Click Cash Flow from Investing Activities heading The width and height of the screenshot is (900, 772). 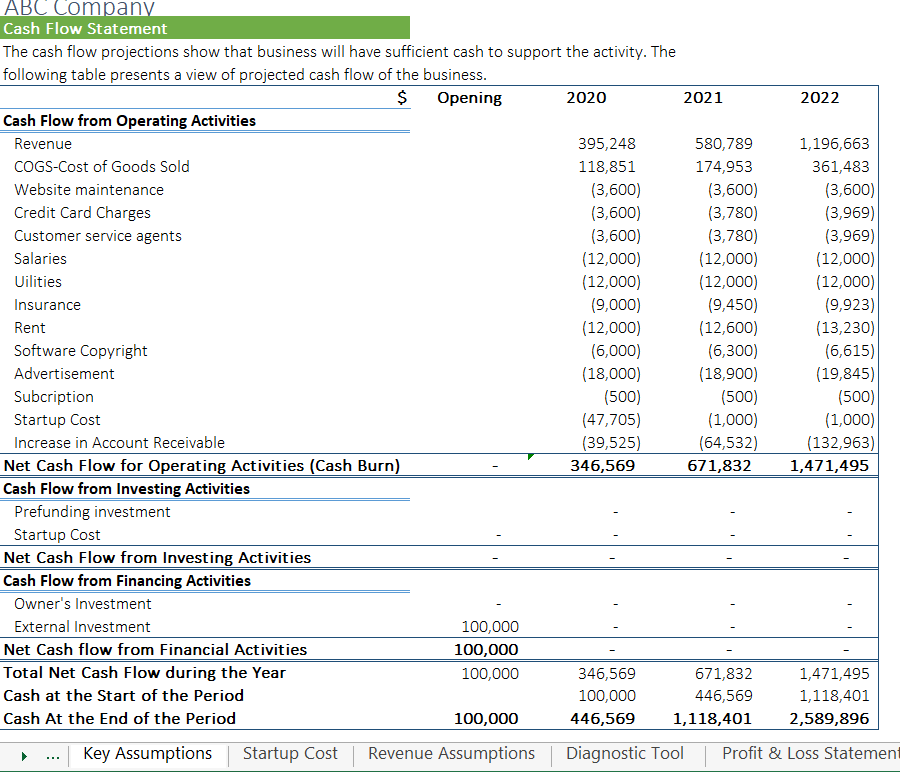tap(126, 488)
